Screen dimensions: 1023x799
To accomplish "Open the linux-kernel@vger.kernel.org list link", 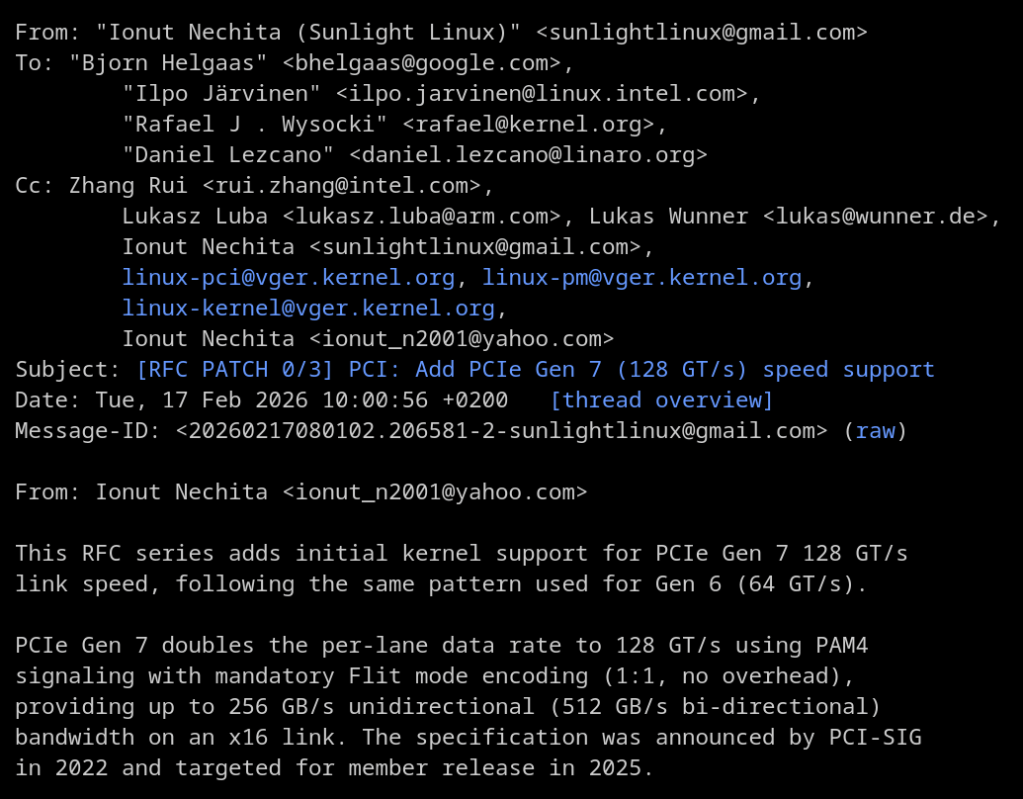I will pos(308,308).
